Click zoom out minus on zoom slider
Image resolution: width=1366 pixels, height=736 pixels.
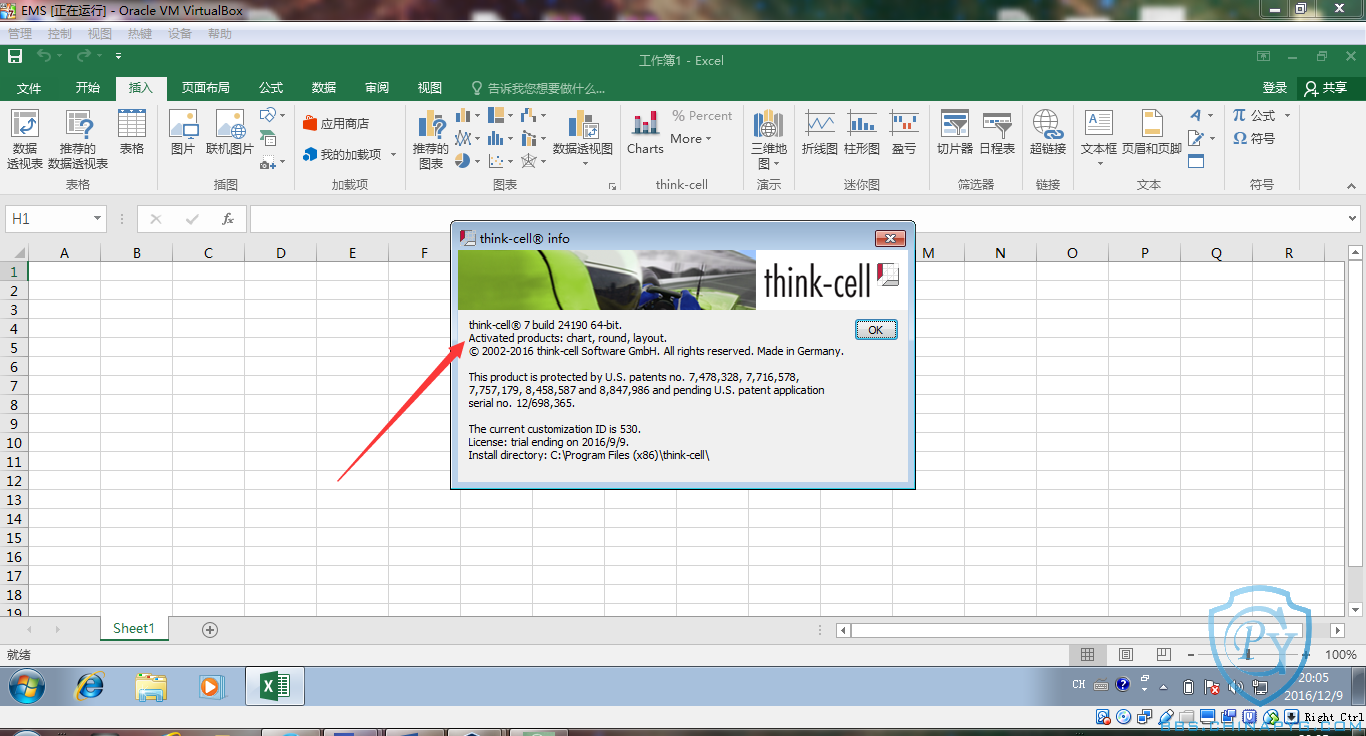pyautogui.click(x=1193, y=655)
